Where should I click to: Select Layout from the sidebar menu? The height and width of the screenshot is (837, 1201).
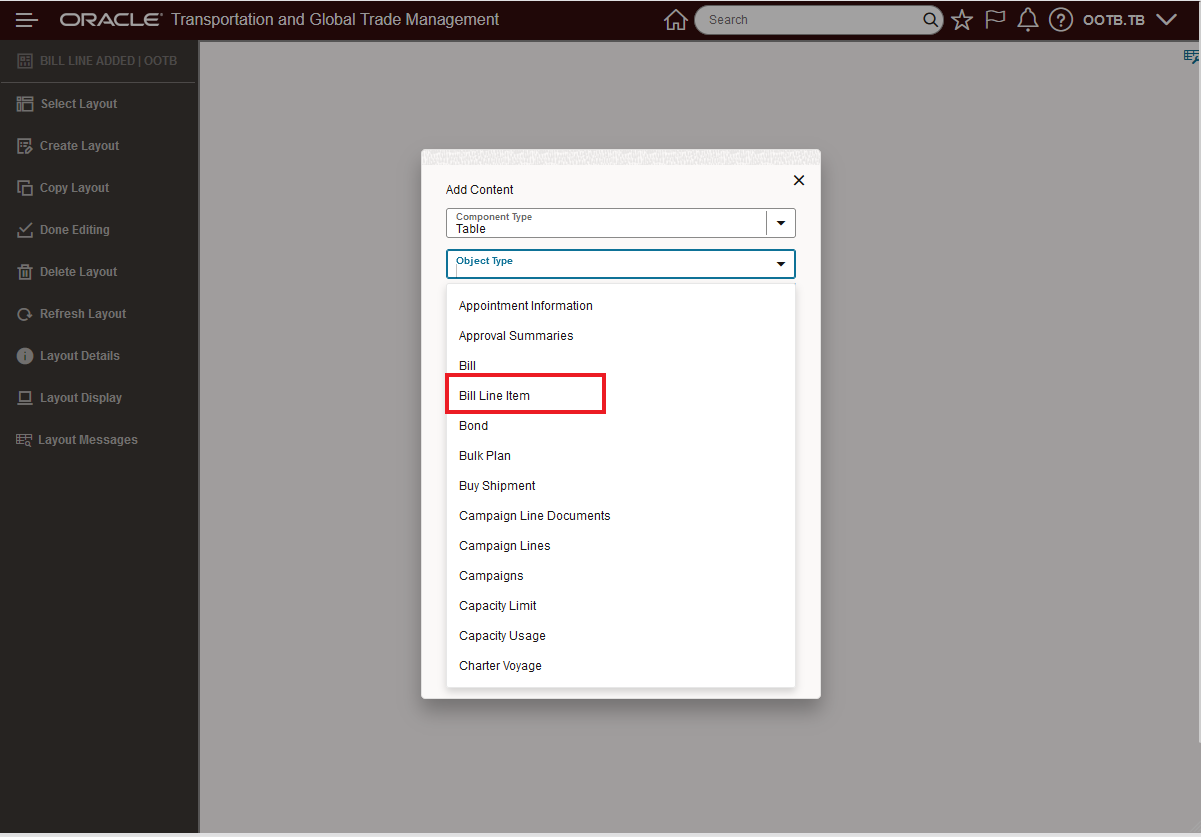(x=80, y=103)
